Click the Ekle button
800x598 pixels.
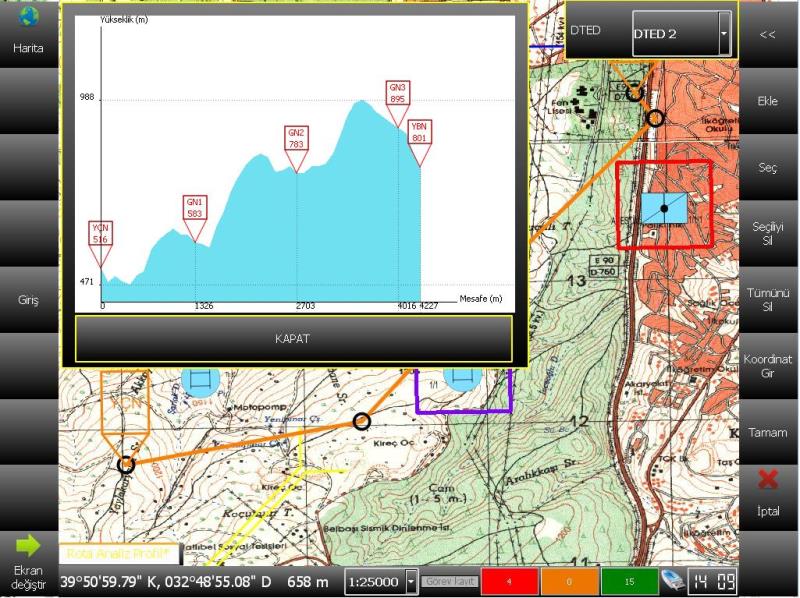pyautogui.click(x=768, y=101)
